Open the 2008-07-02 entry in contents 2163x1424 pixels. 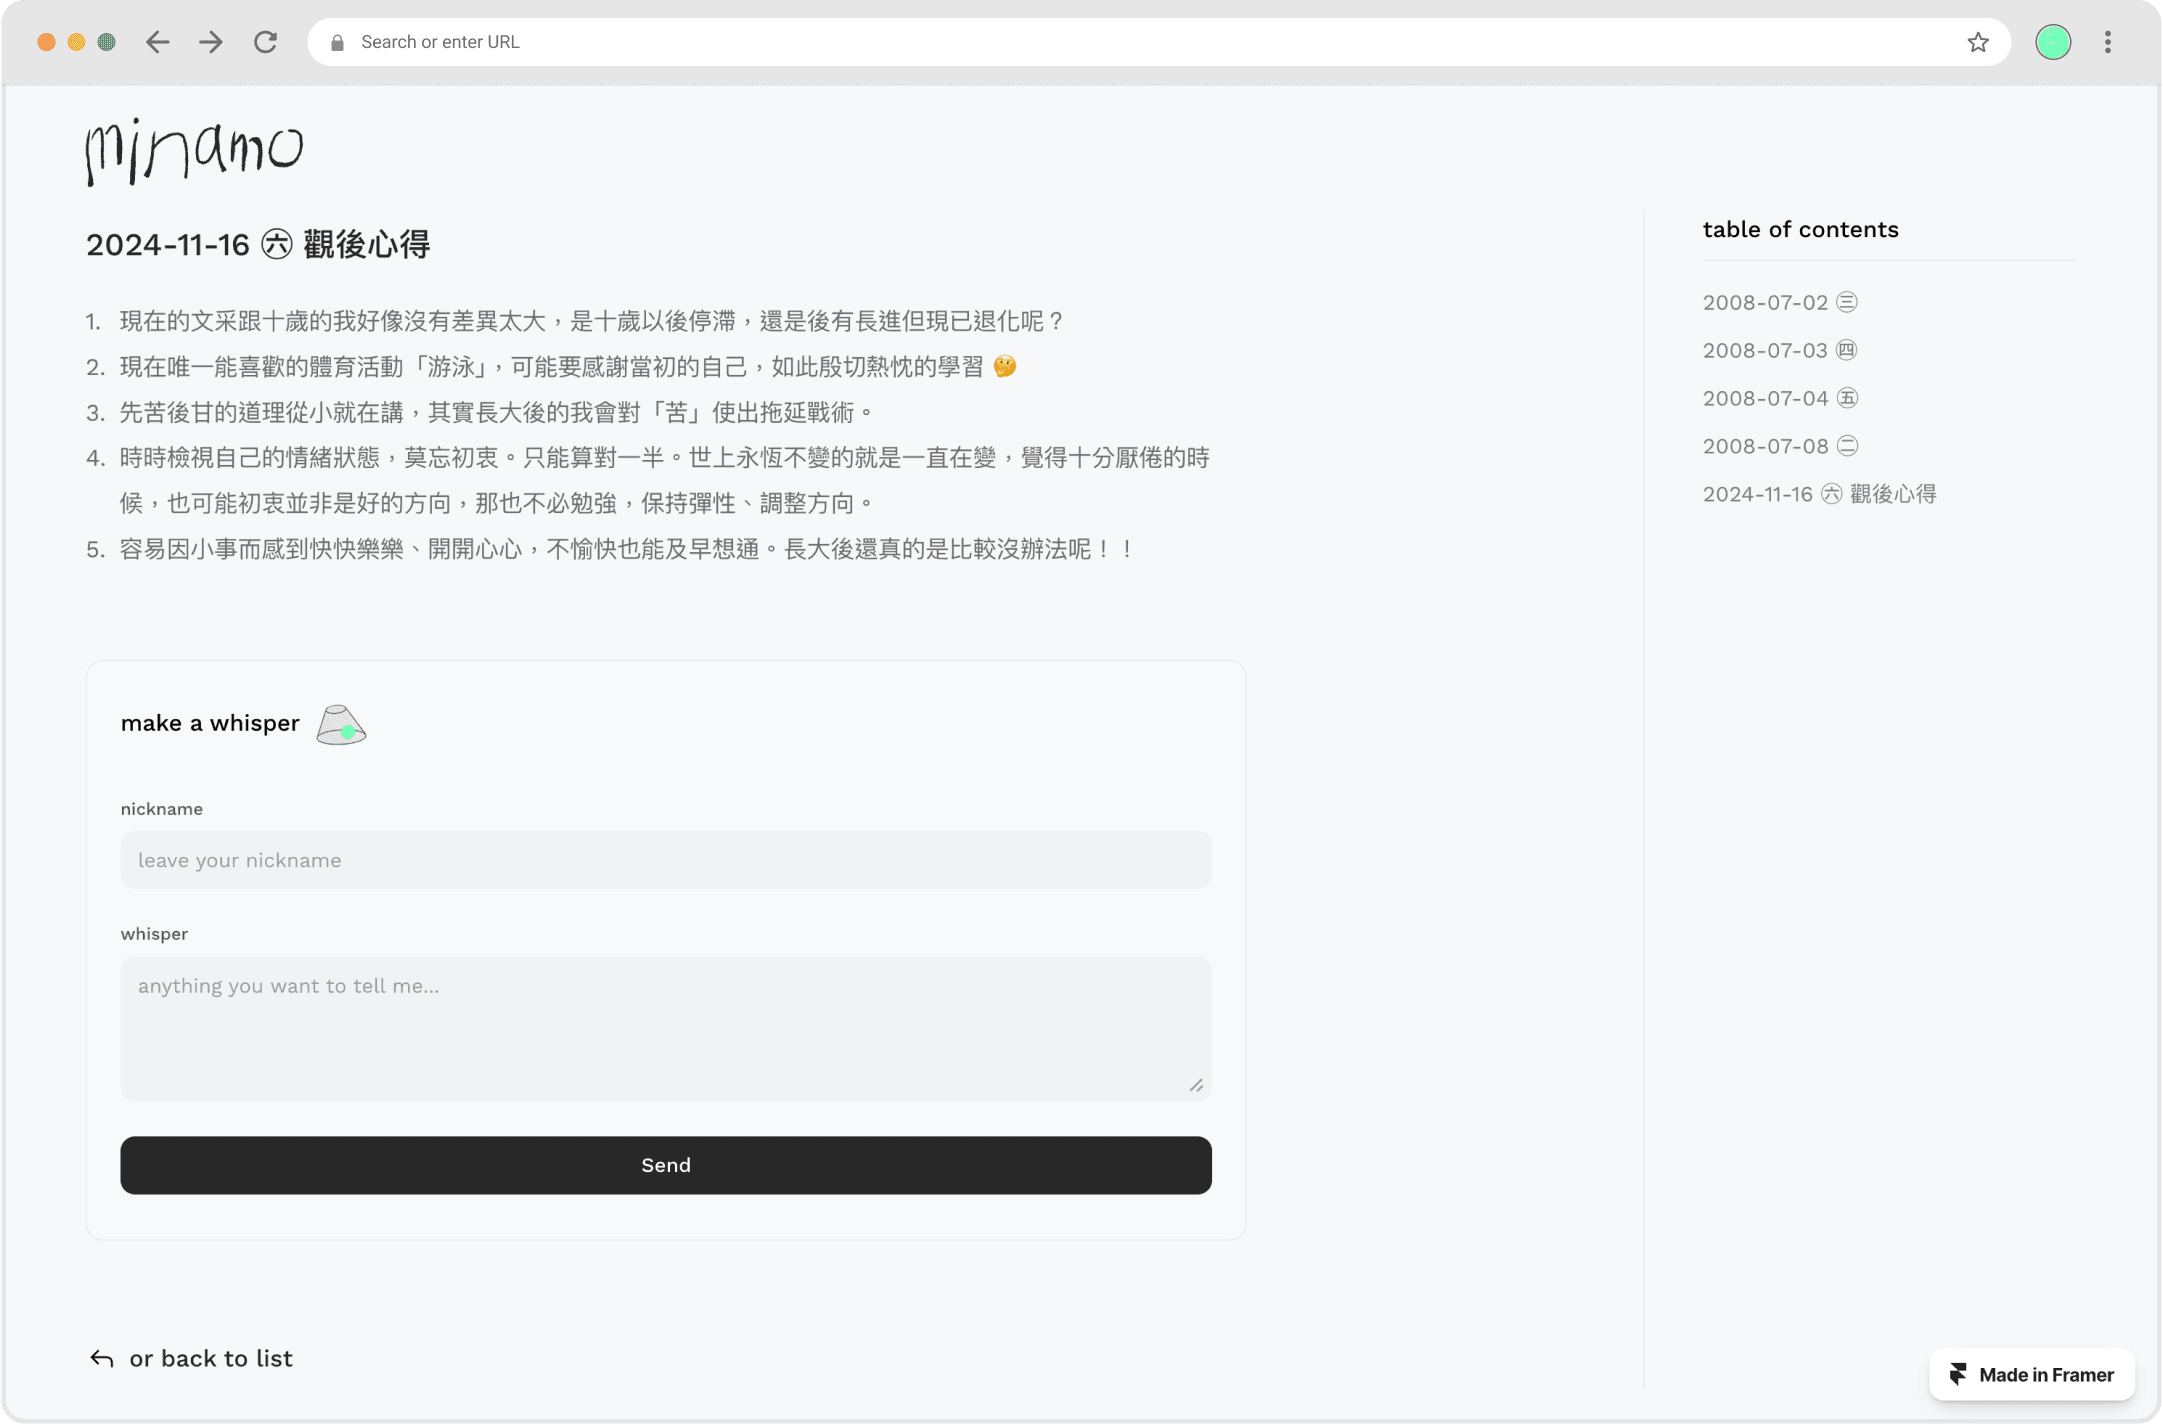pos(1779,302)
